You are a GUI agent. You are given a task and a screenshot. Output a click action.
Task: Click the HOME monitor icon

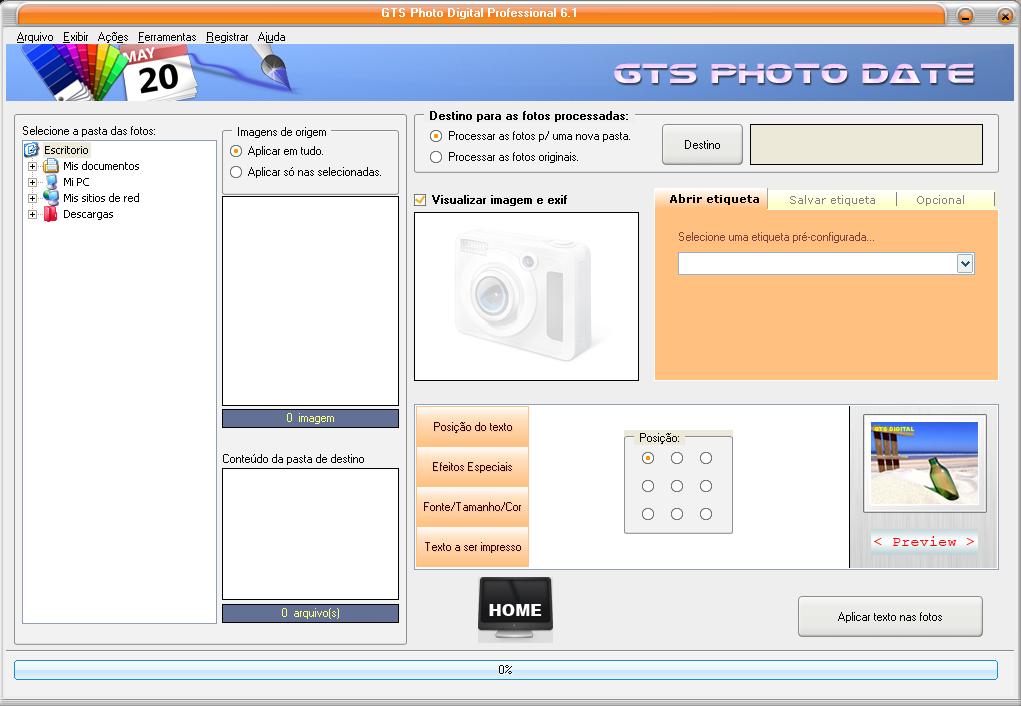[515, 609]
